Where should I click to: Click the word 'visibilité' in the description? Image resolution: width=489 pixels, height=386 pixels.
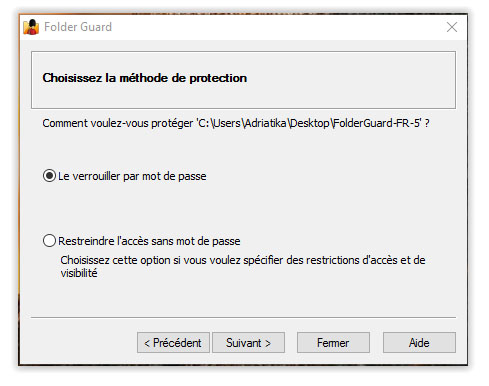click(79, 273)
